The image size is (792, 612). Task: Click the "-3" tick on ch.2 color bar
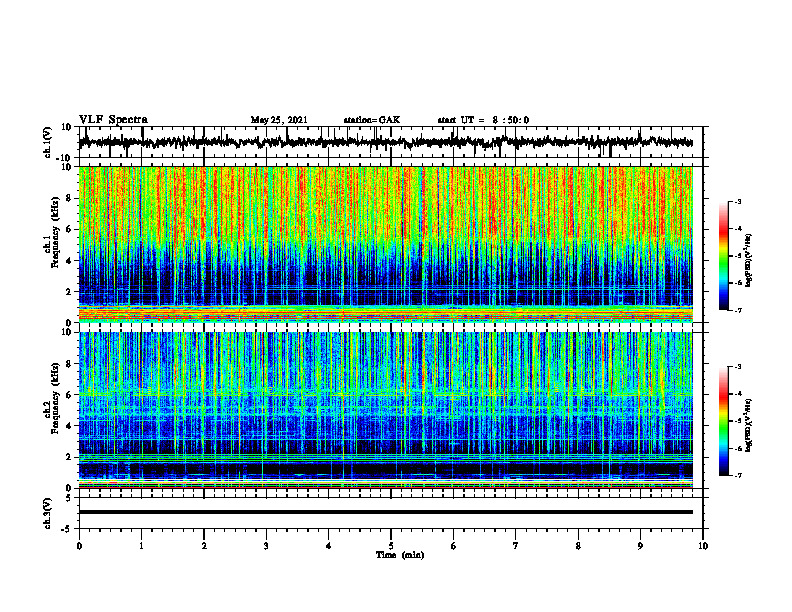738,367
